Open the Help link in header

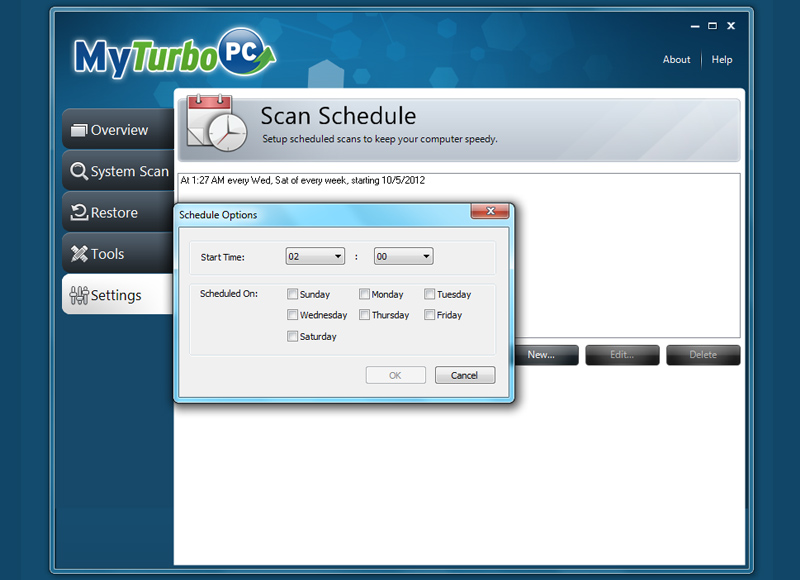(722, 60)
